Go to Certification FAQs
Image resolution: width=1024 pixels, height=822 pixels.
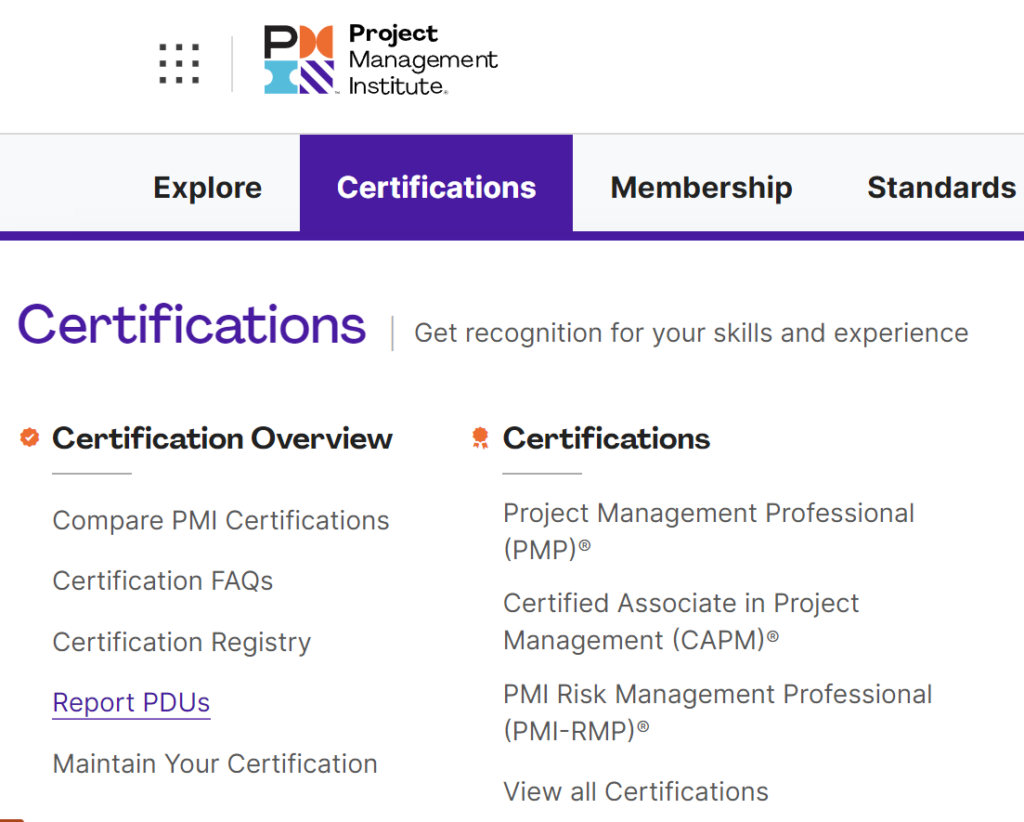click(163, 580)
